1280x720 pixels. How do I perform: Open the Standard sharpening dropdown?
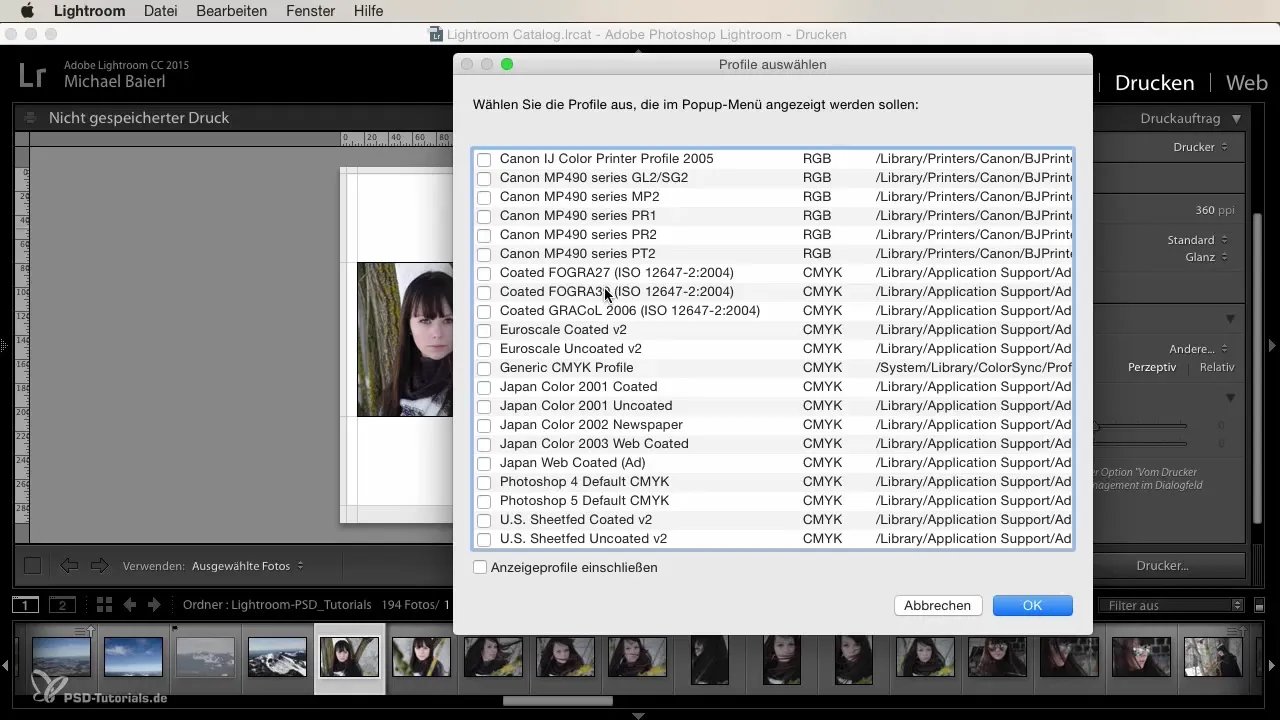1197,240
